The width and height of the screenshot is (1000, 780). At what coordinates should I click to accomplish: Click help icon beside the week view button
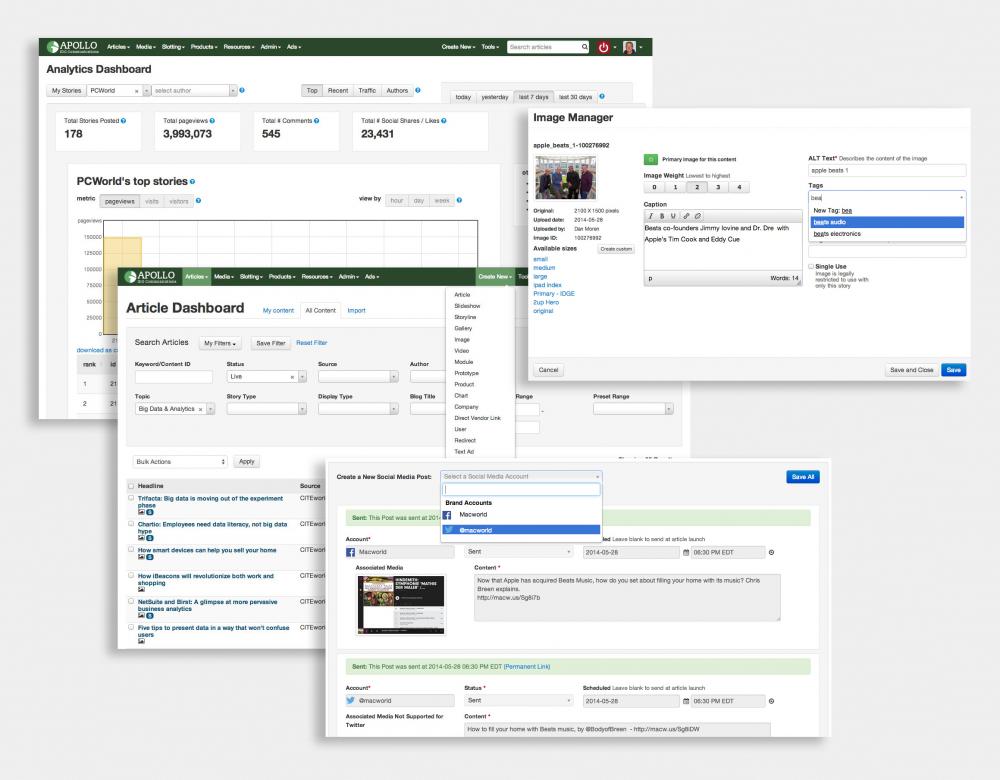[459, 200]
